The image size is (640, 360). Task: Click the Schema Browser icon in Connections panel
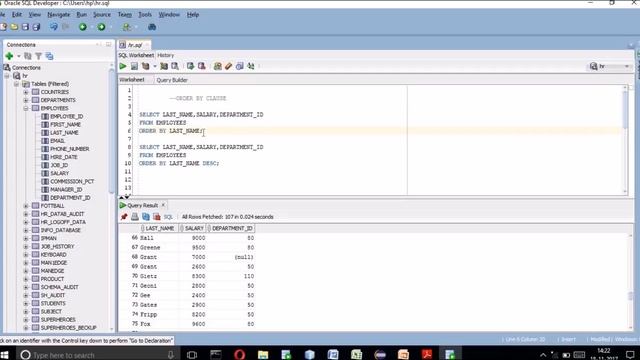pyautogui.click(x=49, y=56)
